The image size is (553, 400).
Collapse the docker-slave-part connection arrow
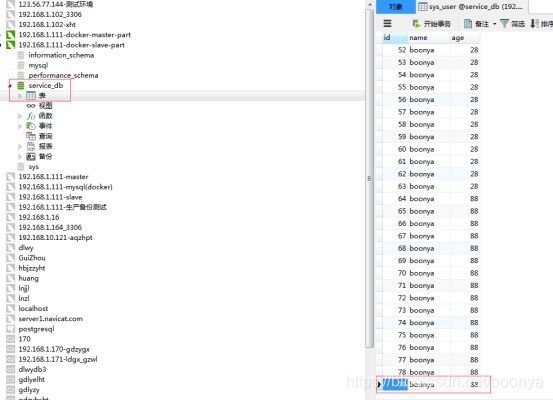[x=1, y=45]
